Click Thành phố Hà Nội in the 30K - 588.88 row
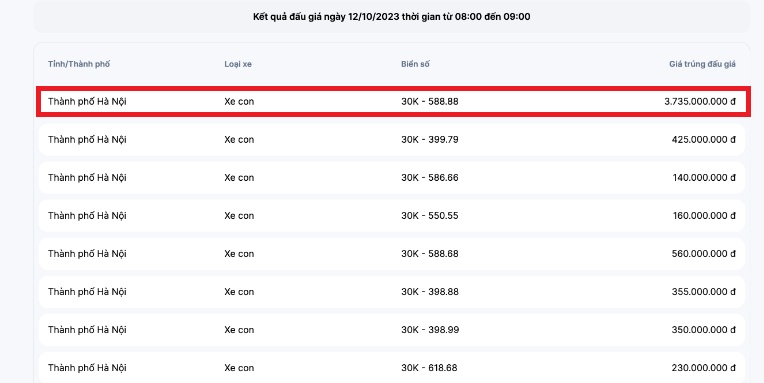This screenshot has width=764, height=383. click(87, 102)
